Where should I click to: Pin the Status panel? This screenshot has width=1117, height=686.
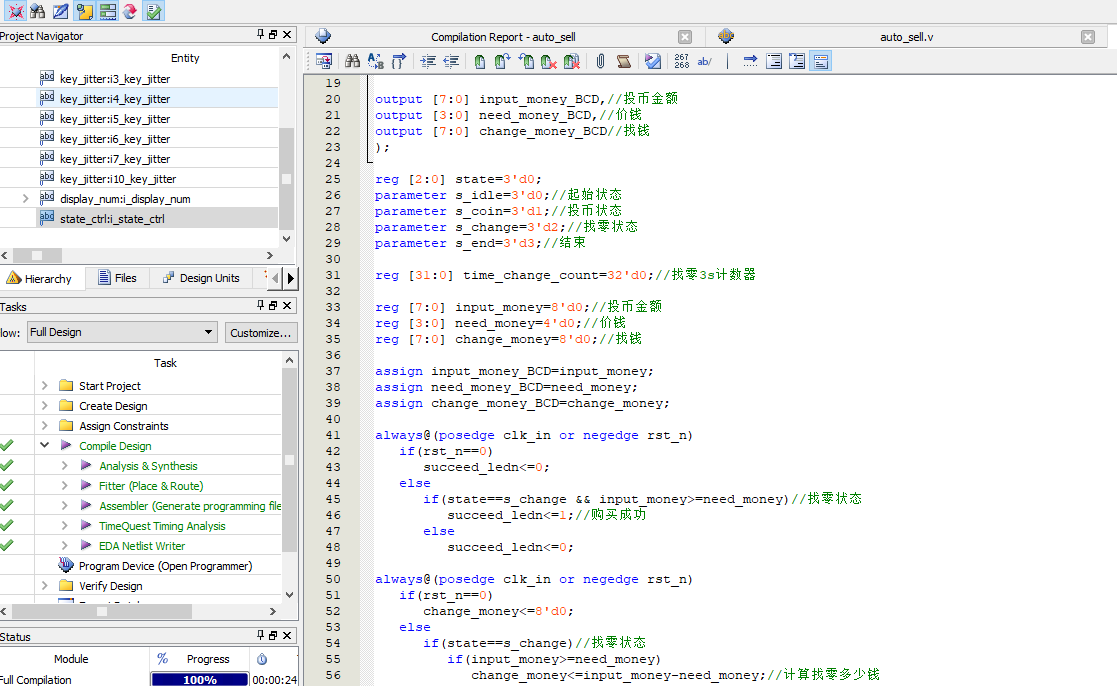click(x=260, y=635)
